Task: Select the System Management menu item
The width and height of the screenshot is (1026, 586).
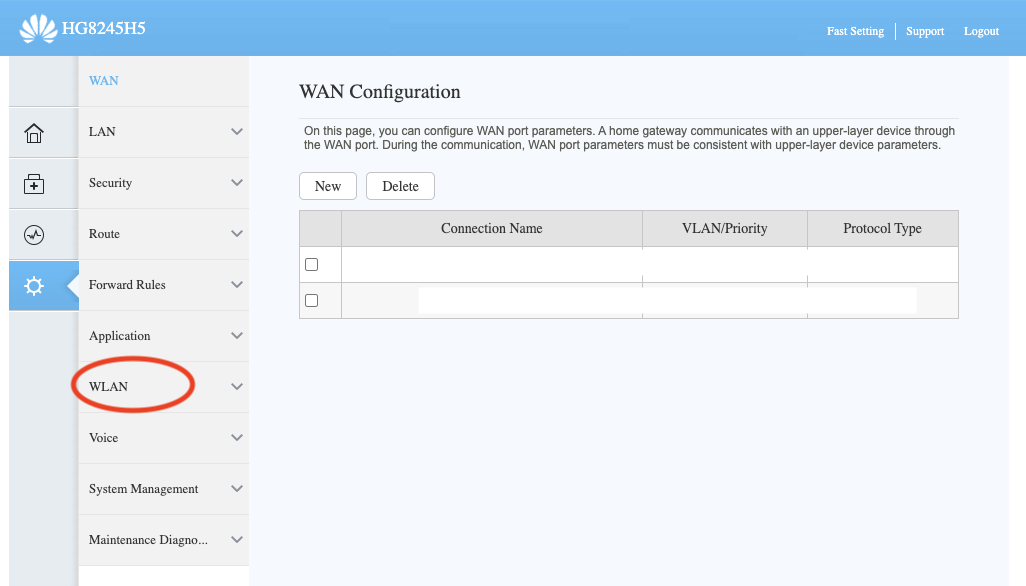Action: (x=143, y=489)
